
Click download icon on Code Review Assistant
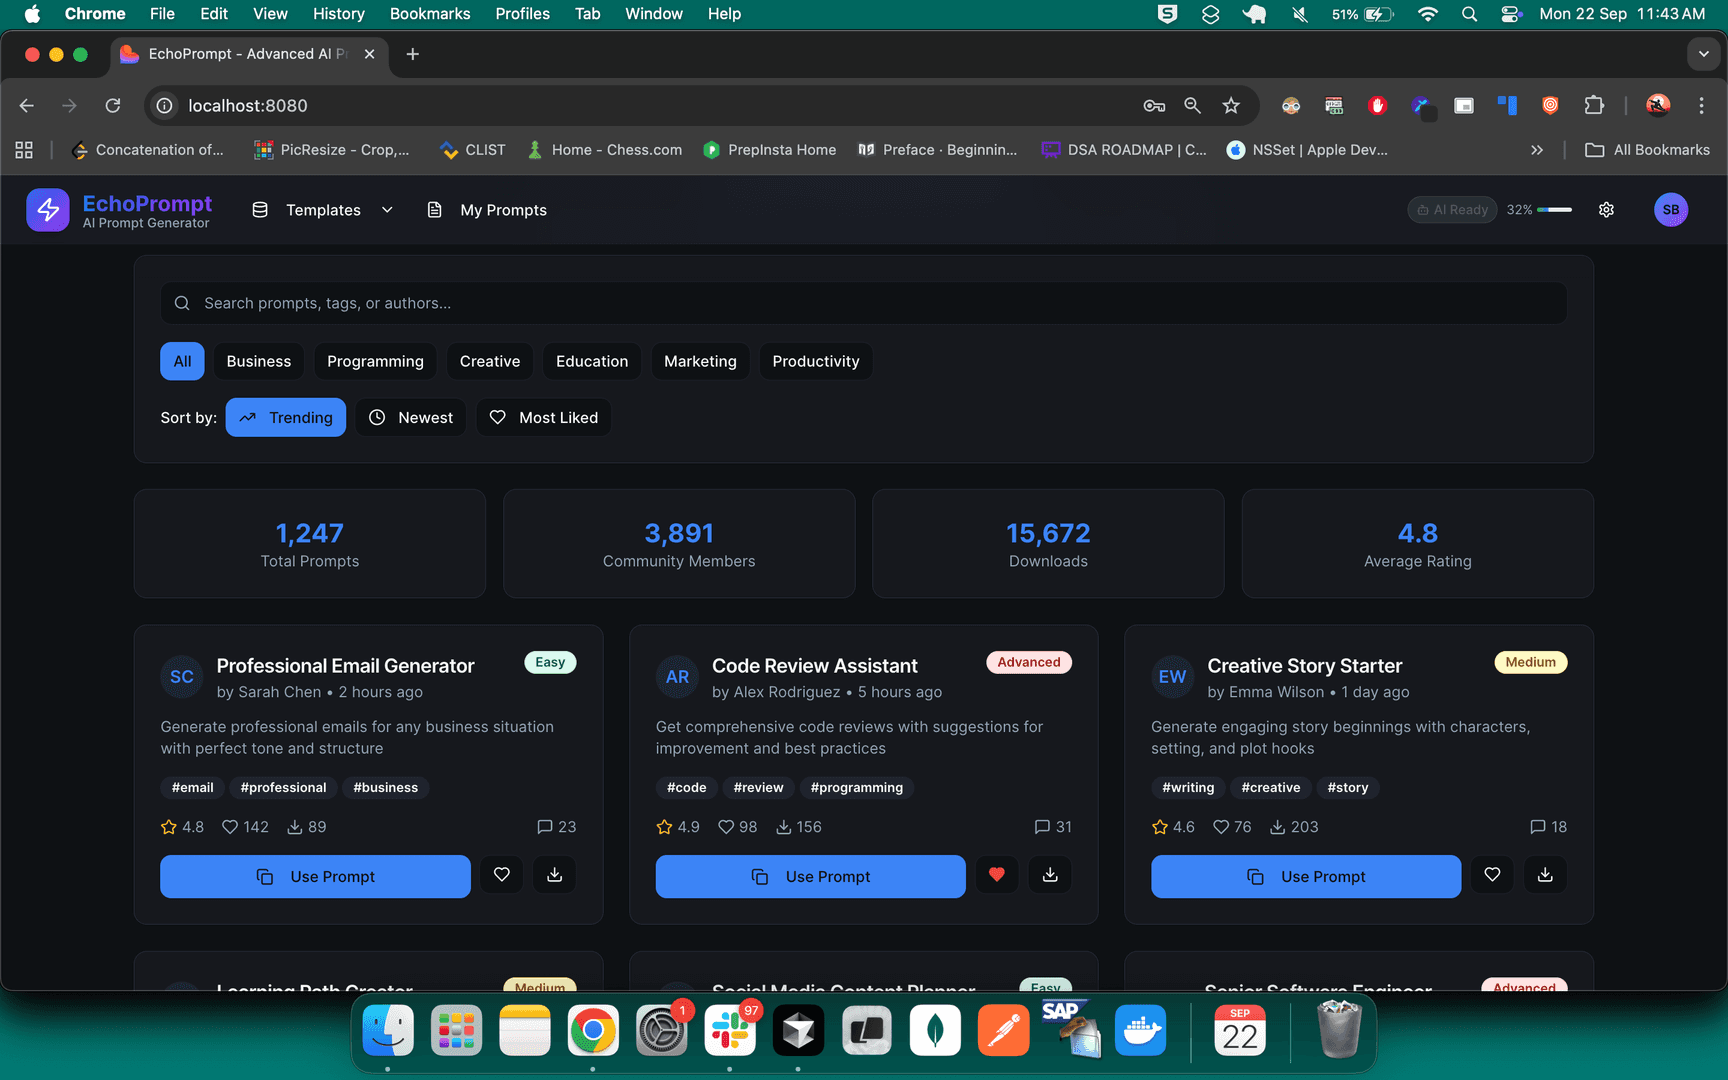(1050, 875)
